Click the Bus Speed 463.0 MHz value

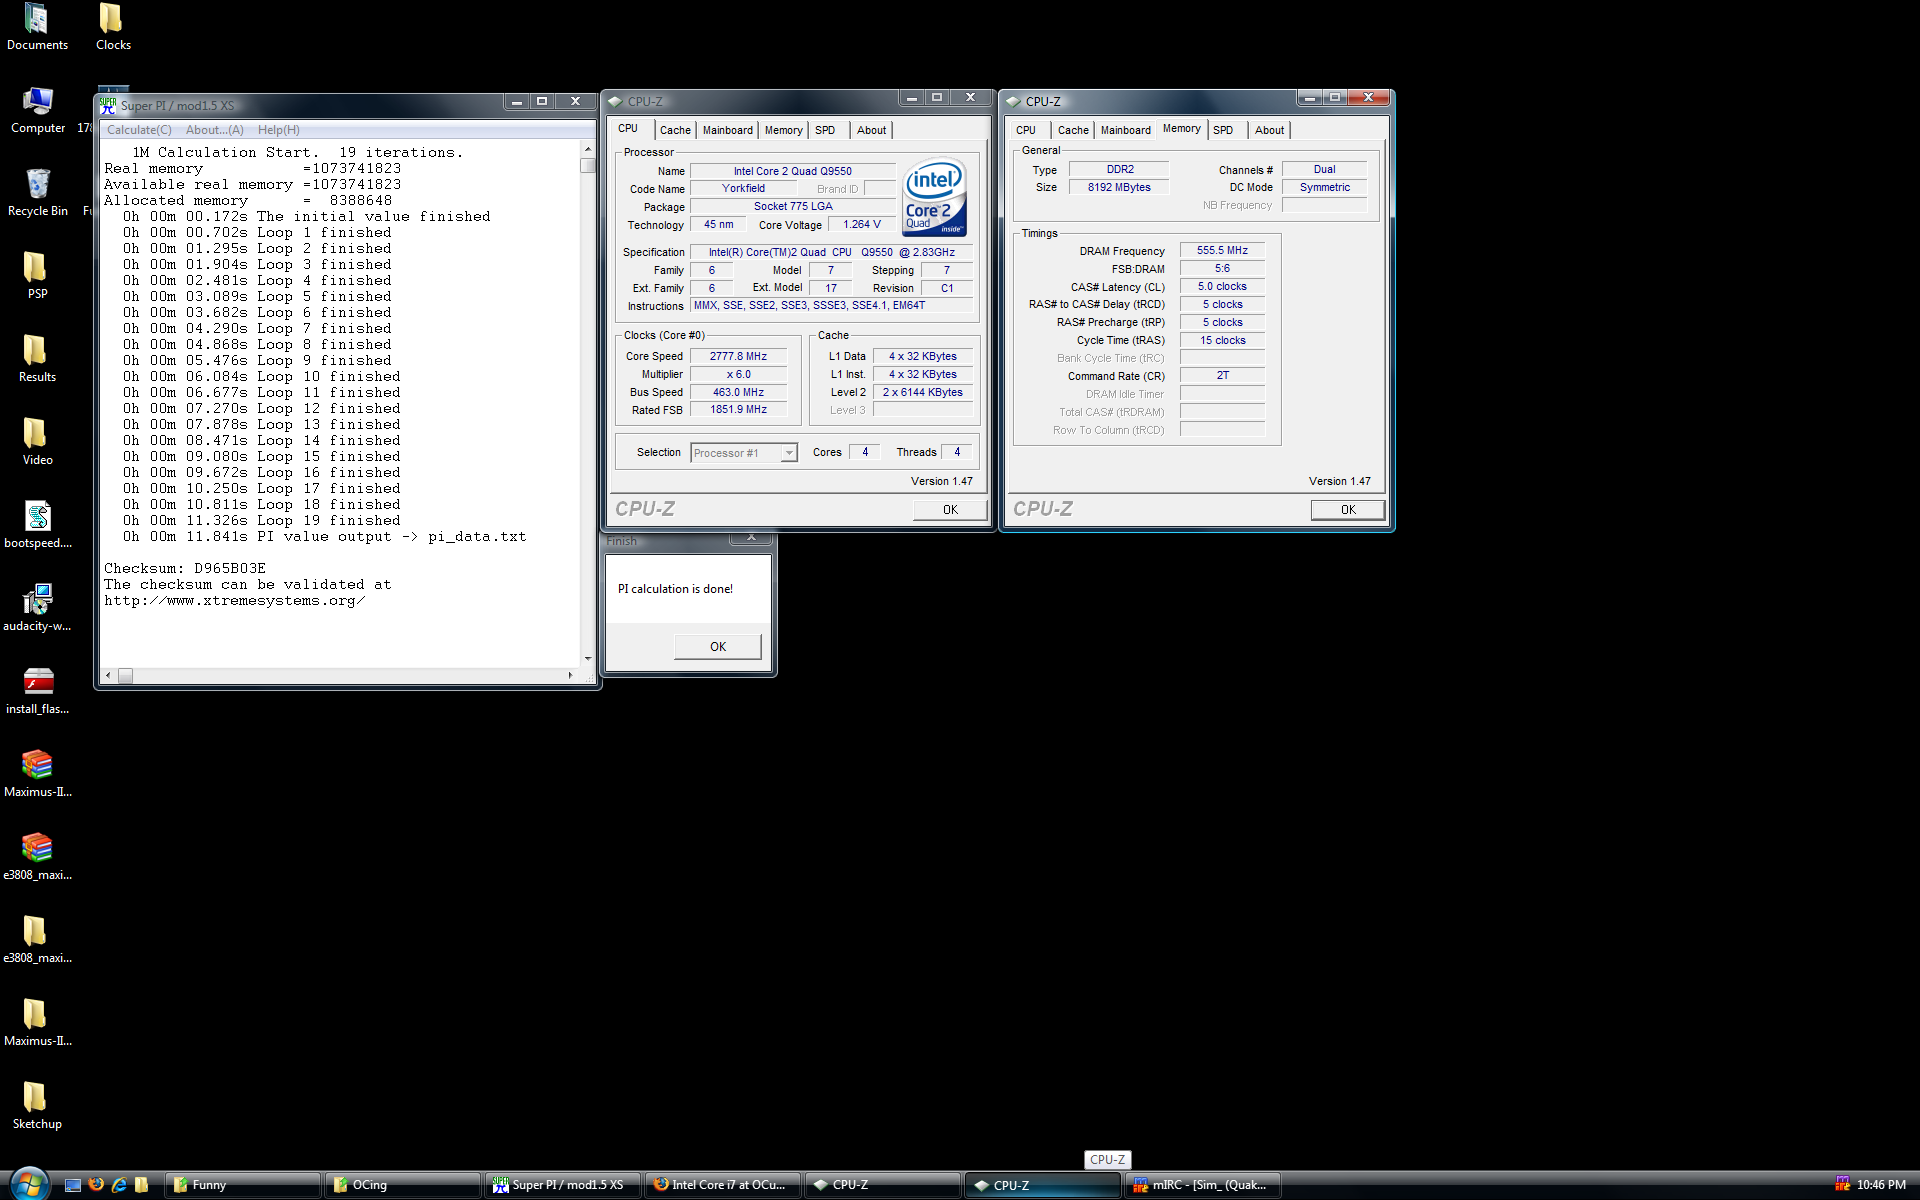point(738,392)
